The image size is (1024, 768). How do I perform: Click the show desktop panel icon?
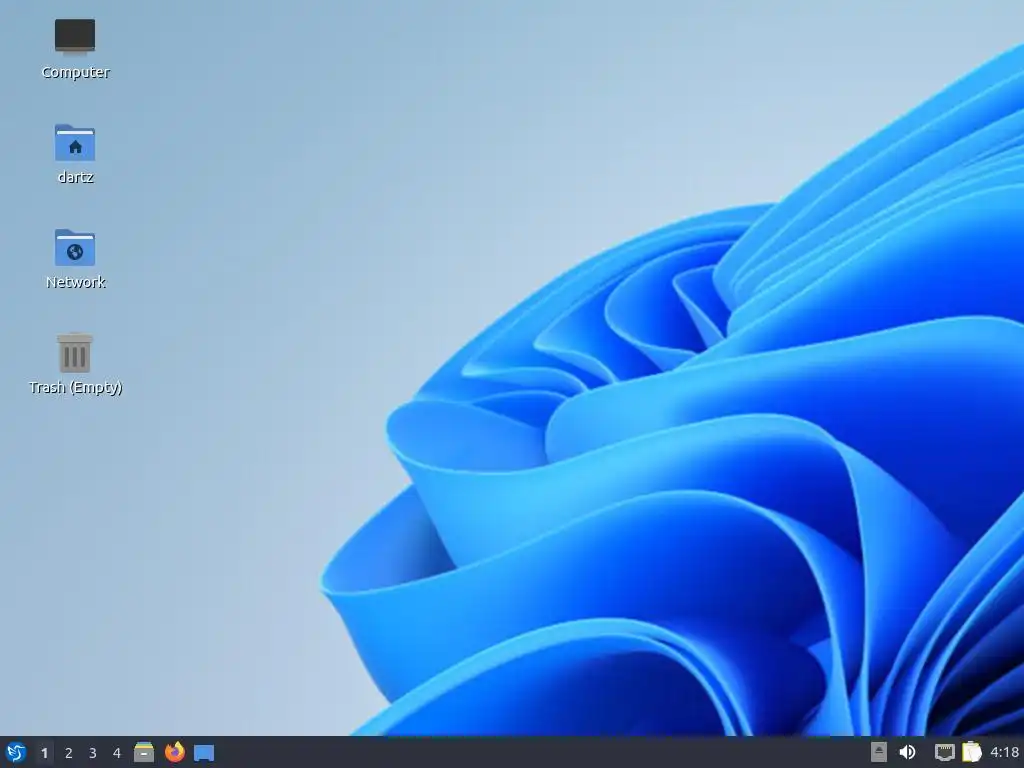[x=204, y=753]
